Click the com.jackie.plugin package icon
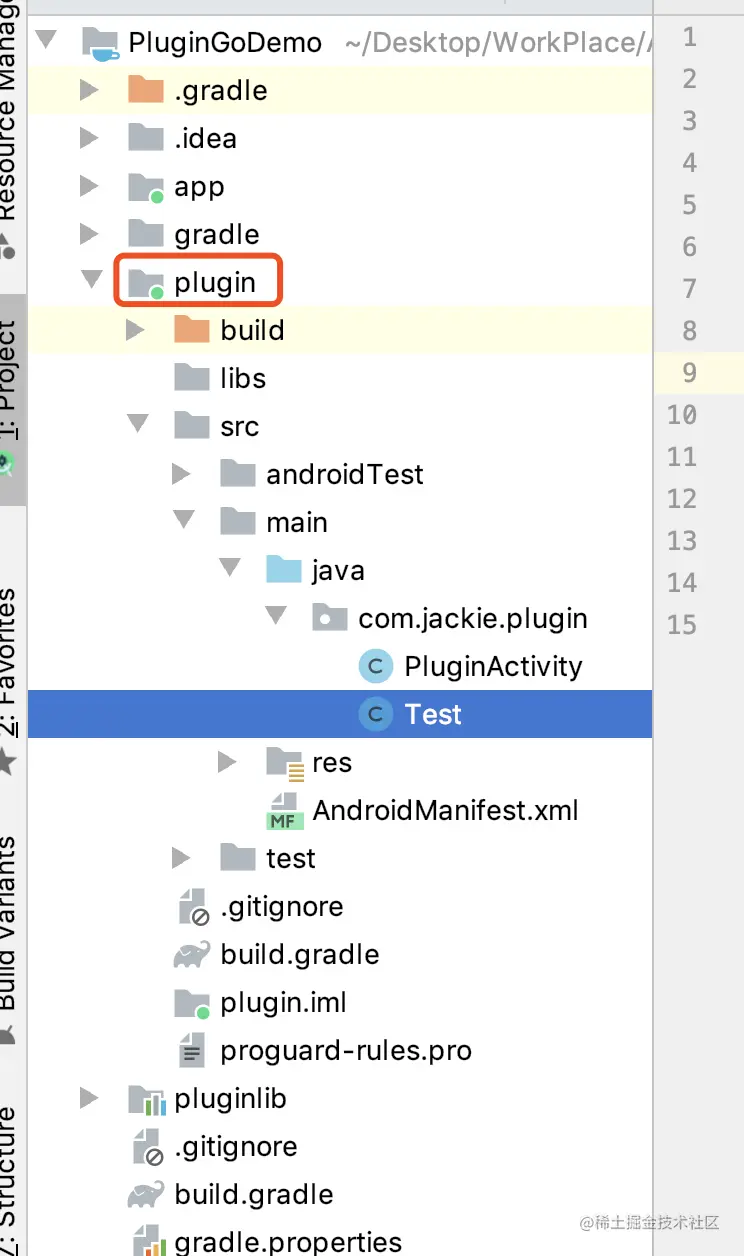 point(330,618)
